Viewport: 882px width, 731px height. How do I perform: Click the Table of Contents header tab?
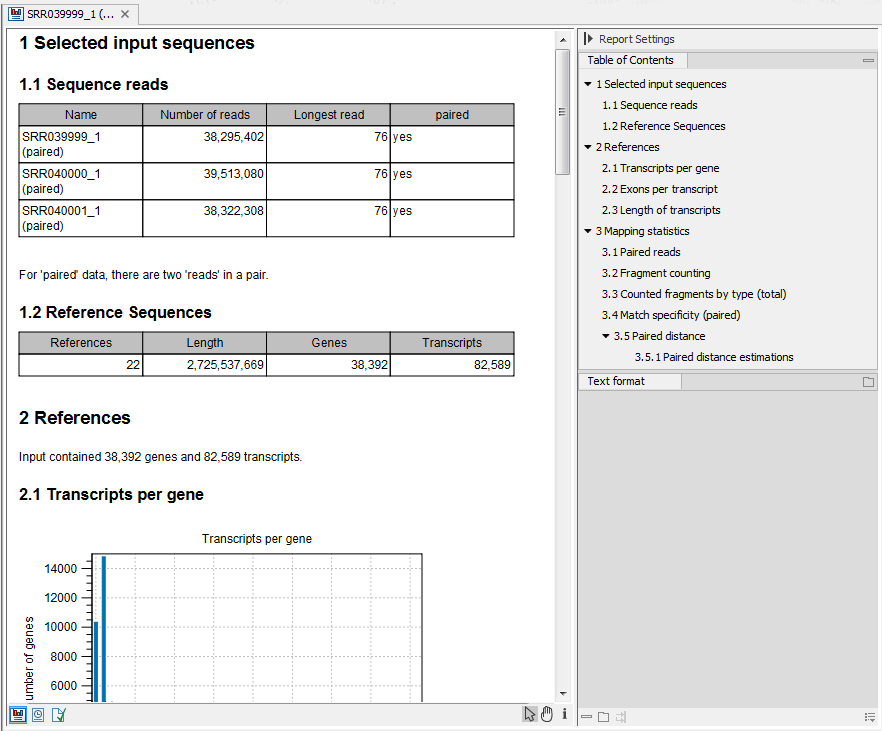(x=633, y=60)
